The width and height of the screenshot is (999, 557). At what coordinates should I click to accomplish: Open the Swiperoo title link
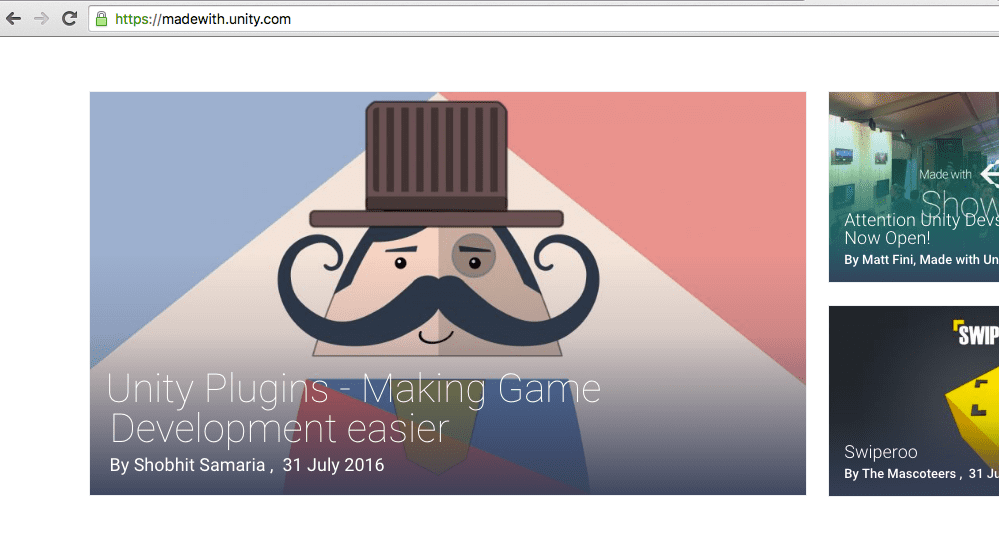tap(881, 452)
